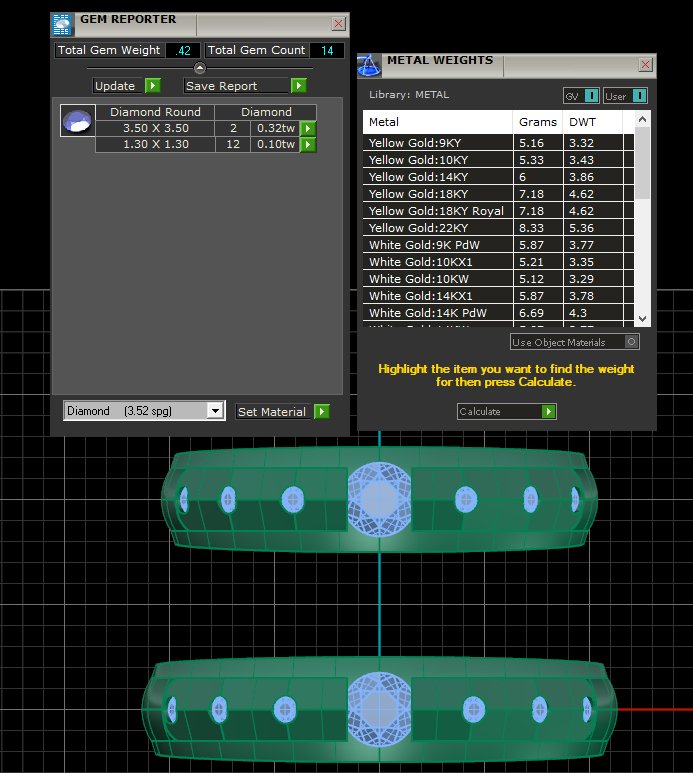Viewport: 693px width, 773px height.
Task: Click the 0.10tw weight cell
Action: coord(276,144)
